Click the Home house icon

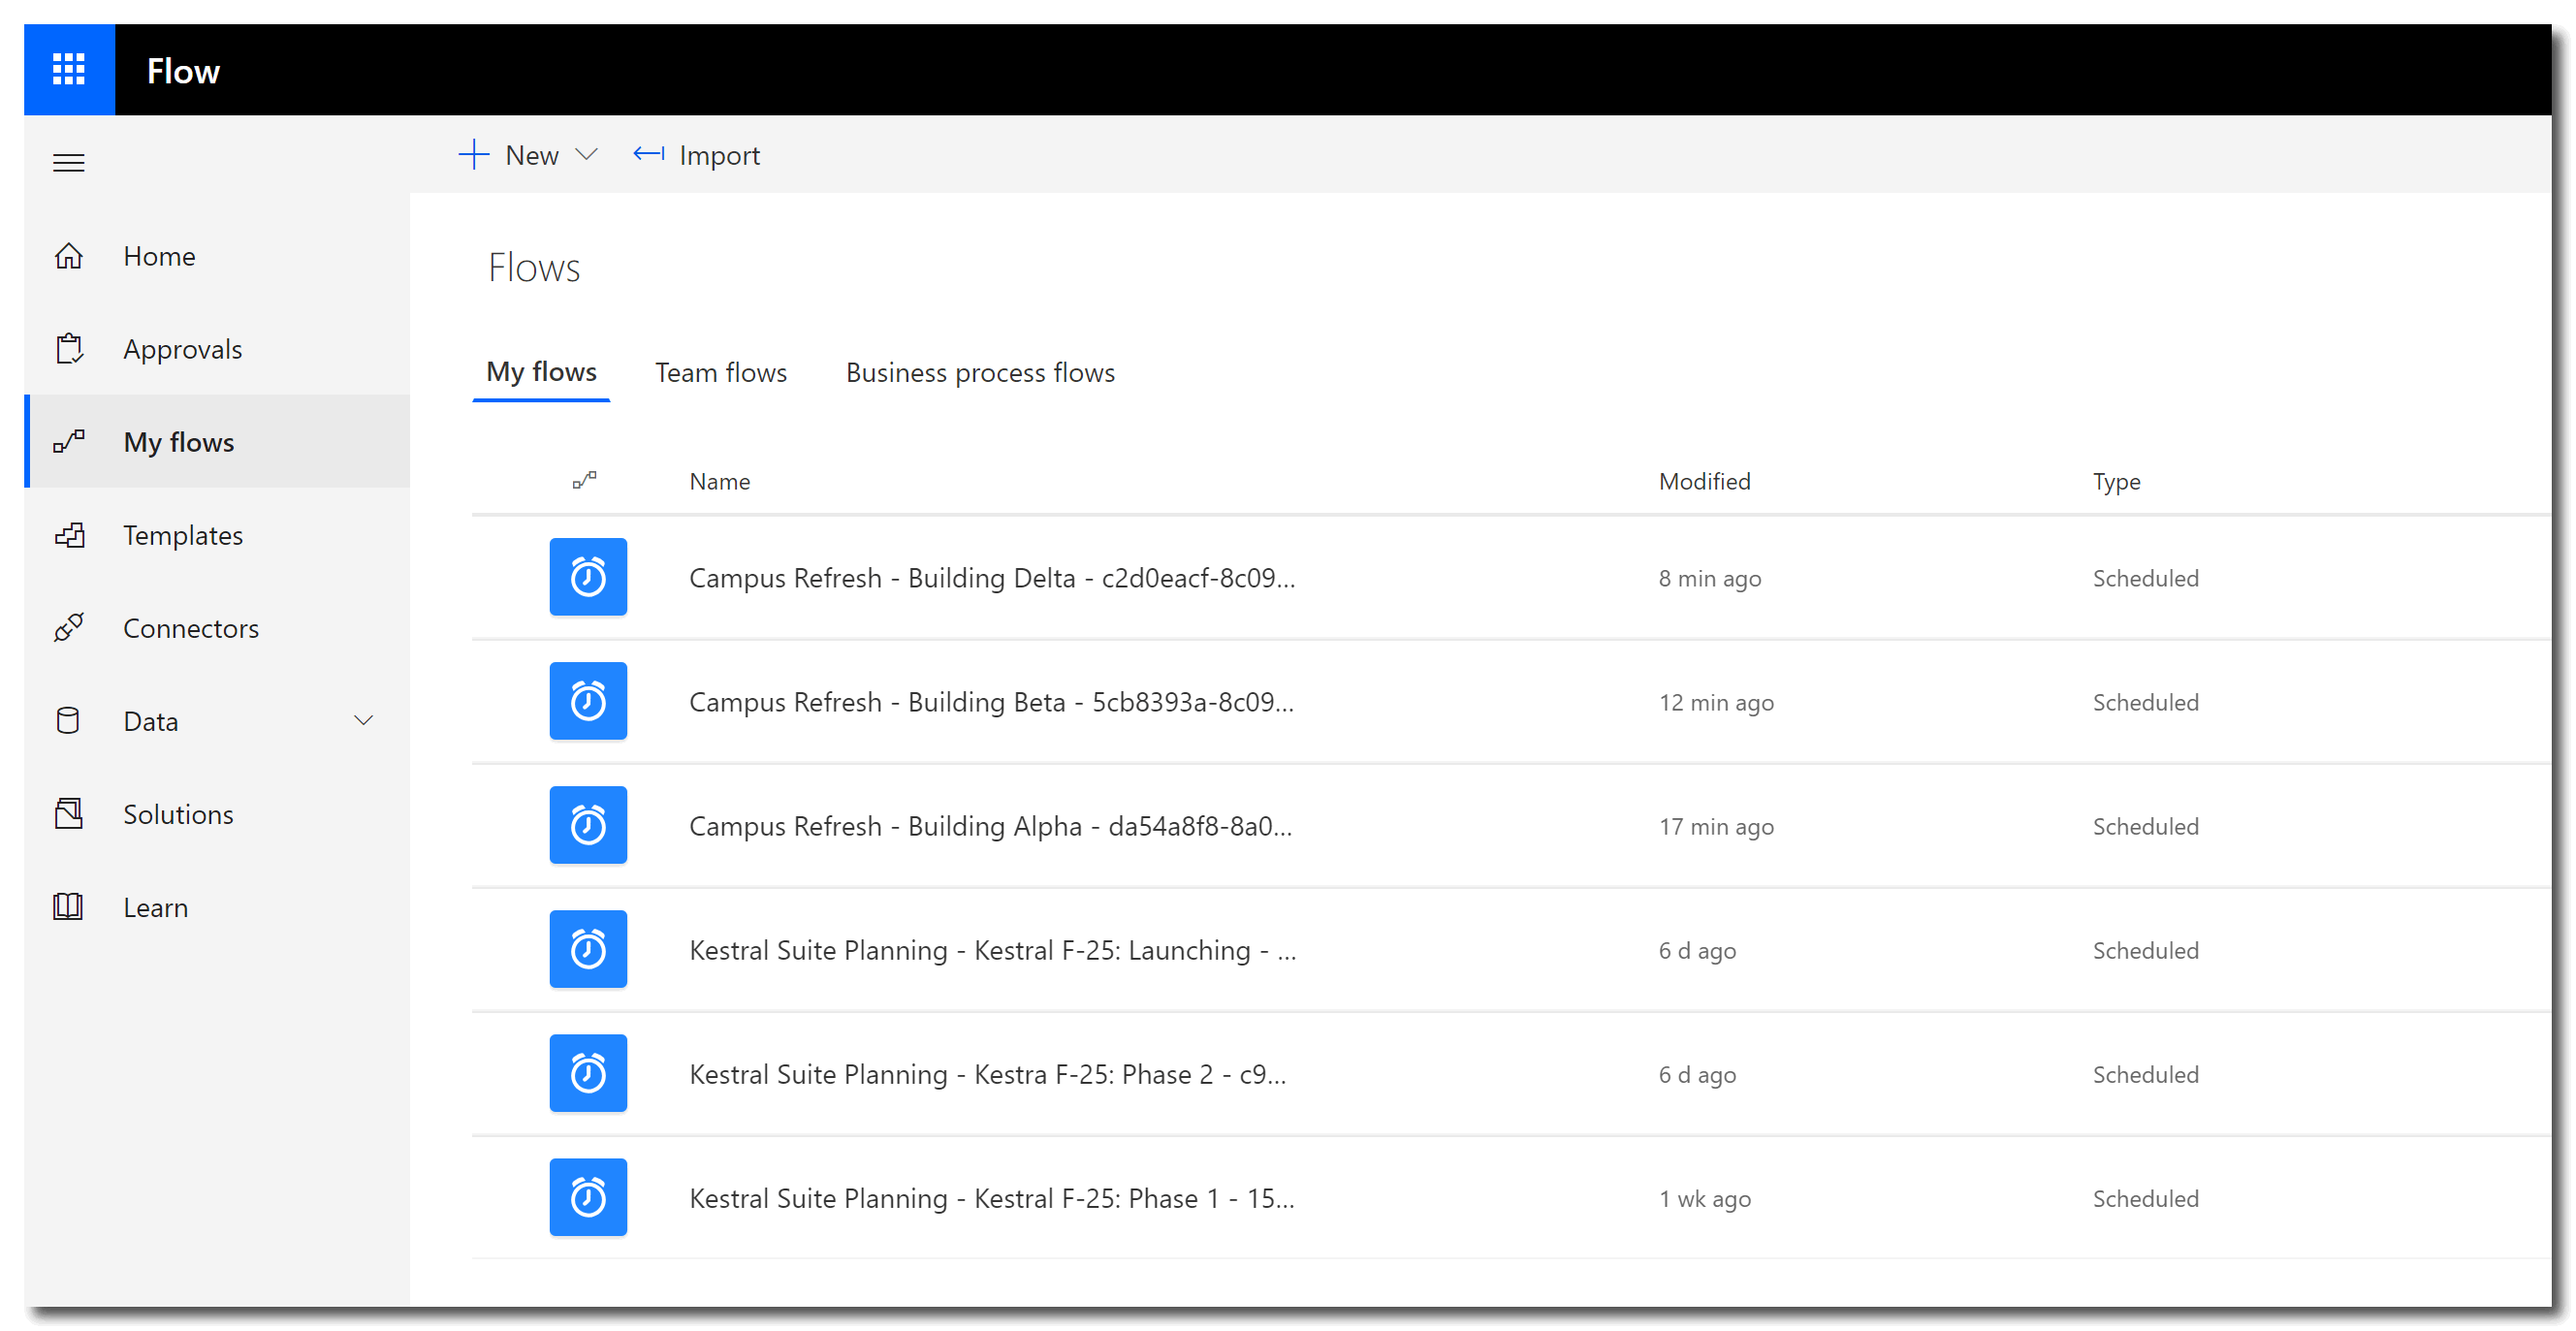click(x=69, y=256)
